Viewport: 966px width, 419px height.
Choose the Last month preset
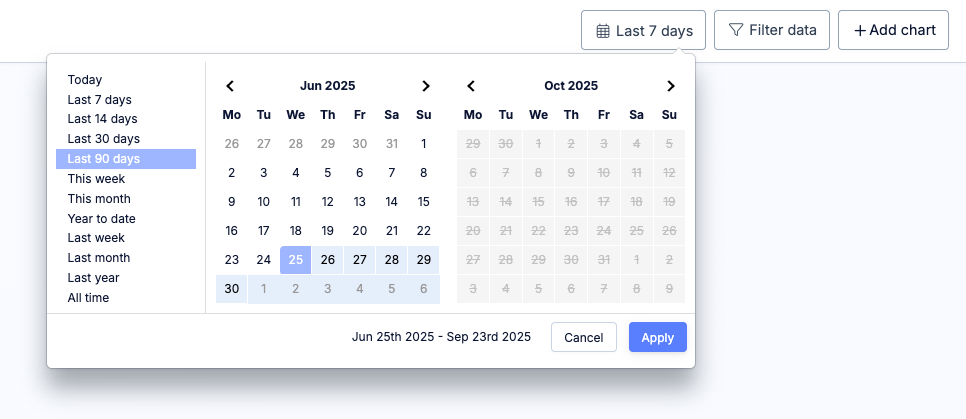[99, 258]
